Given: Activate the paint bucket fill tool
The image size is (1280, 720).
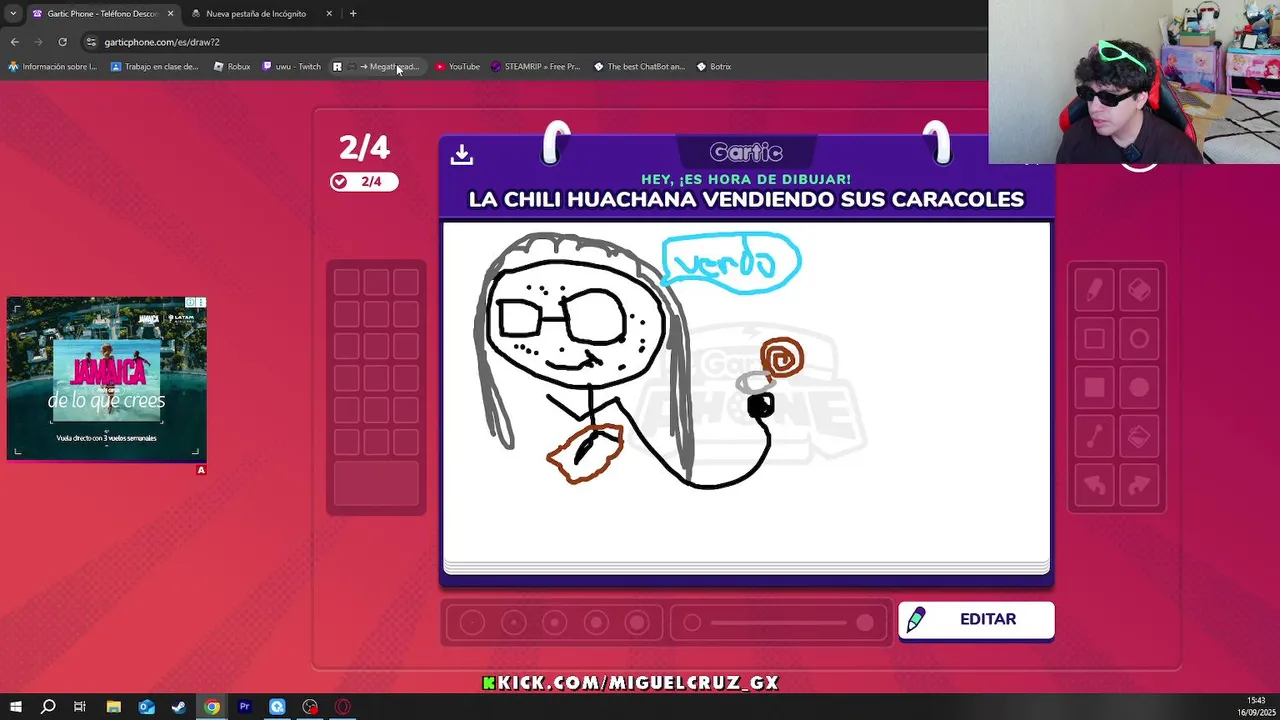Looking at the screenshot, I should [1139, 437].
